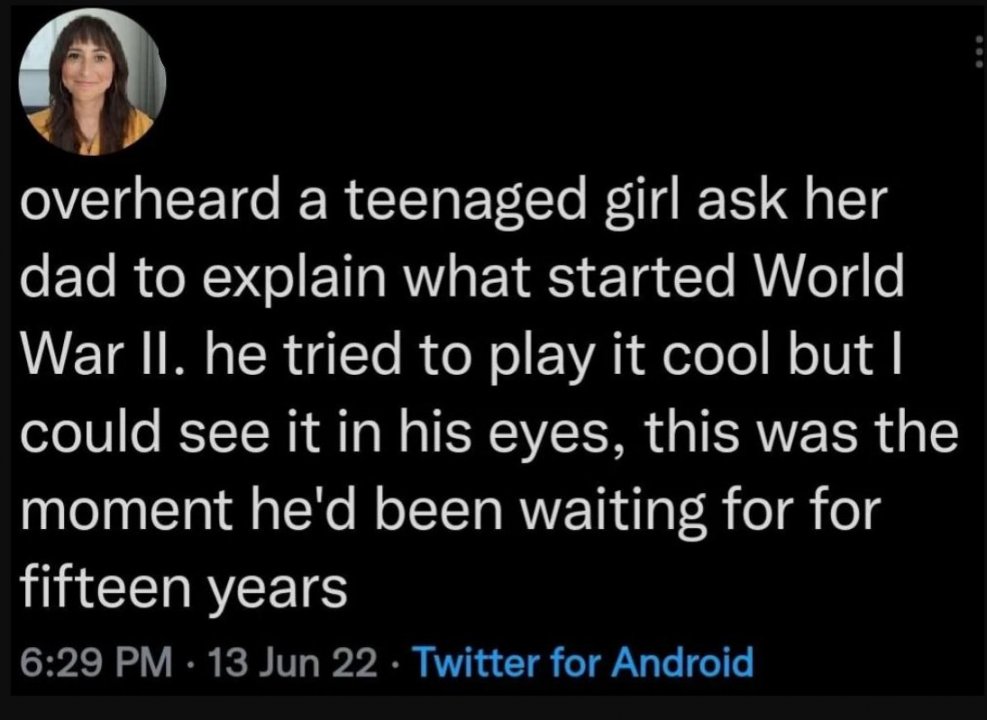Screen dimensions: 987x720
Task: Open the three-dot more options menu
Action: point(974,52)
